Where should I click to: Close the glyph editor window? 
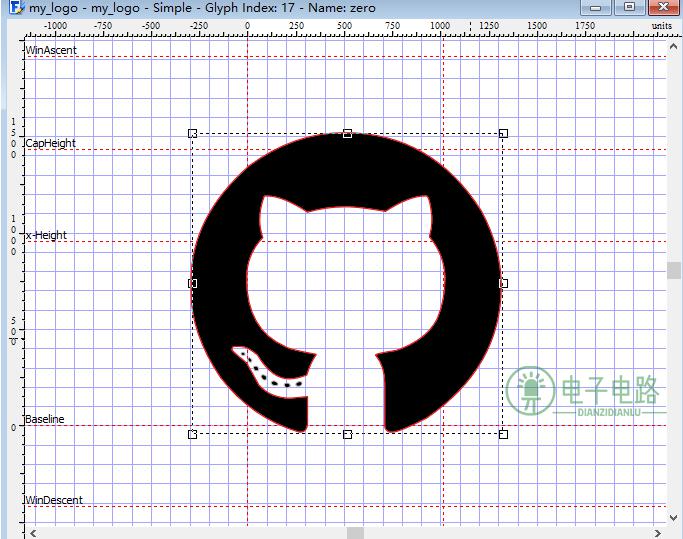click(663, 7)
